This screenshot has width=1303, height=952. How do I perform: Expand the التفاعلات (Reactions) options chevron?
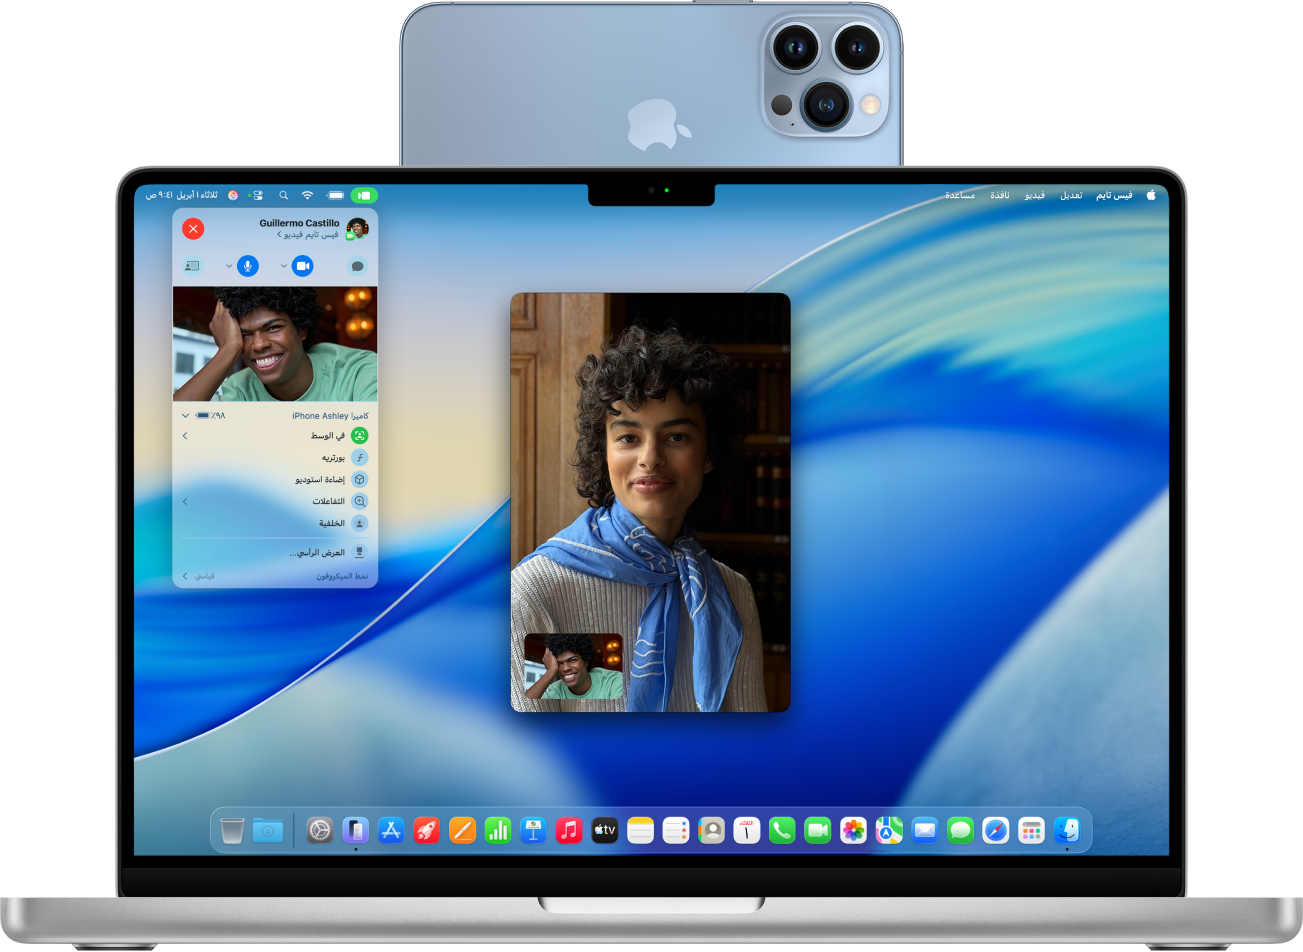coord(185,502)
